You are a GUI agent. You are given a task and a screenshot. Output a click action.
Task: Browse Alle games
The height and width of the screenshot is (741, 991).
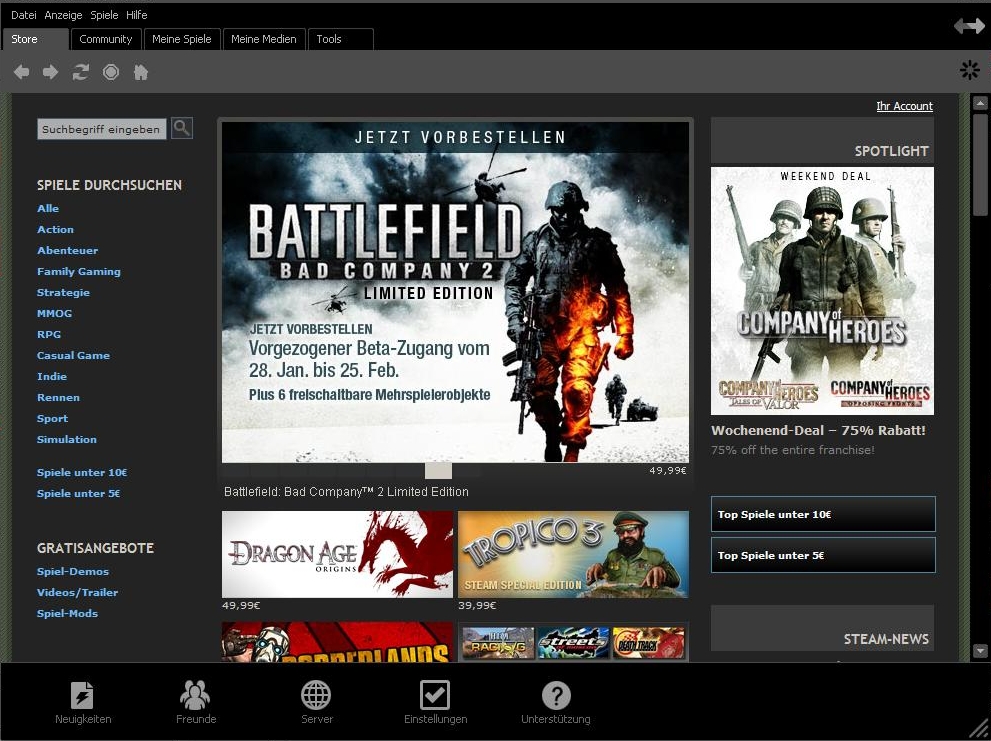point(48,209)
